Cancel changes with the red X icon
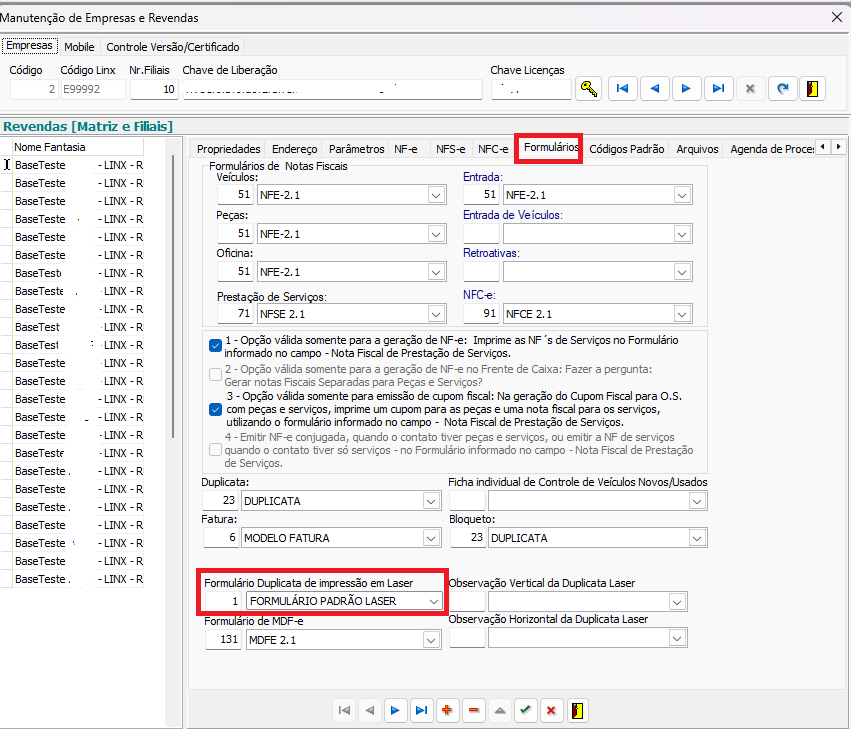 pos(551,710)
